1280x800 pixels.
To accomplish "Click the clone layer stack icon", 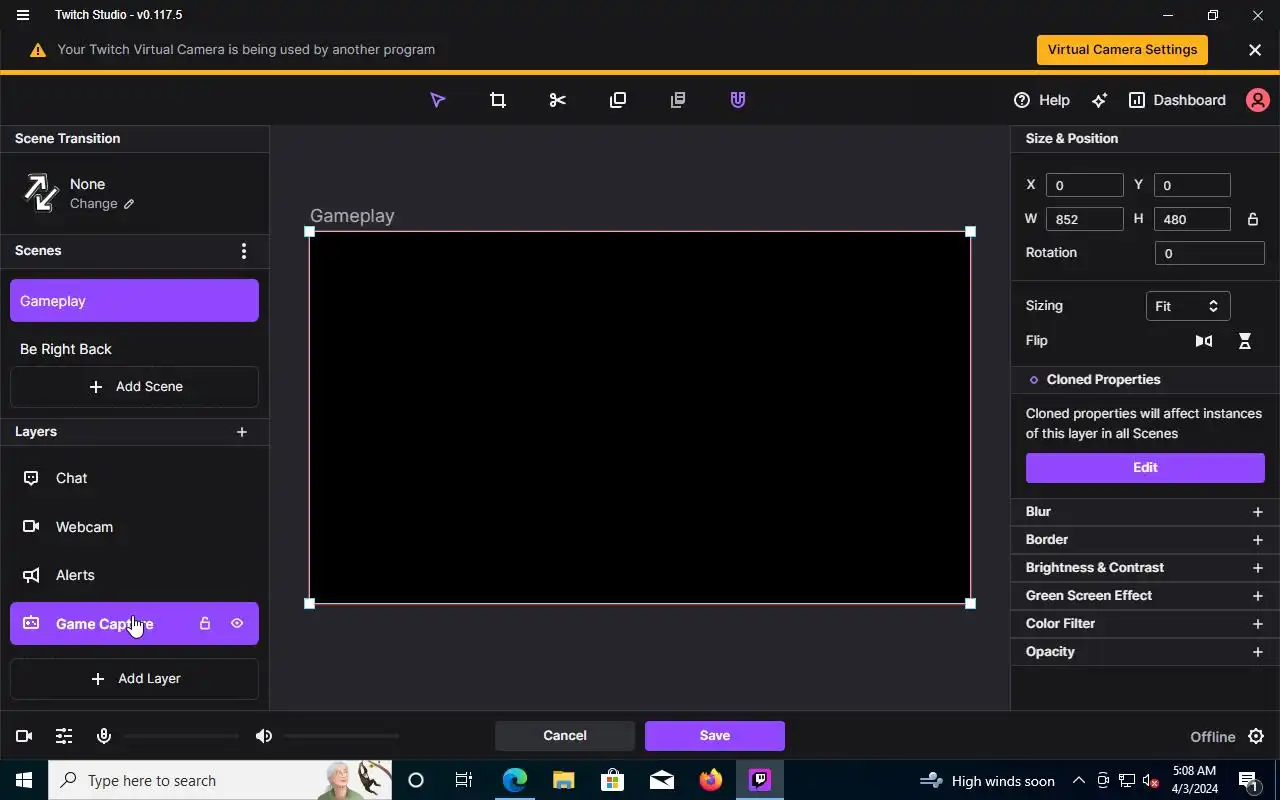I will tap(677, 100).
